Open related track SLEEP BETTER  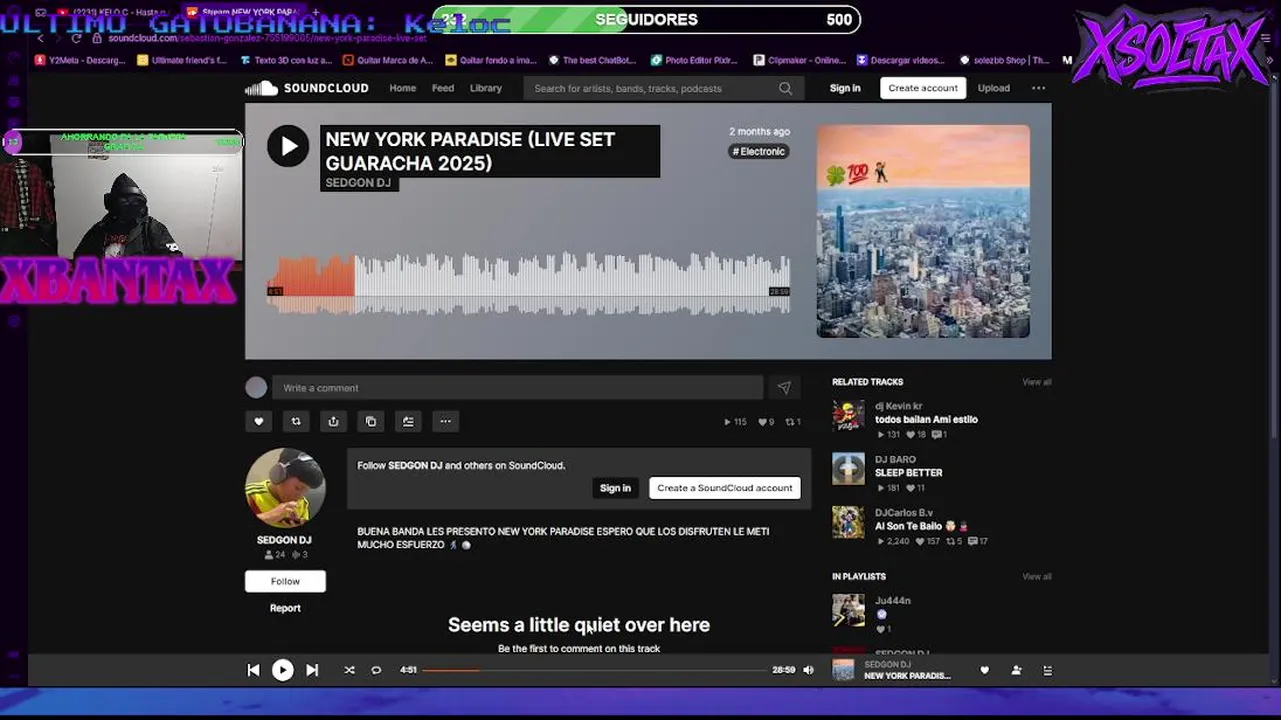coord(909,473)
